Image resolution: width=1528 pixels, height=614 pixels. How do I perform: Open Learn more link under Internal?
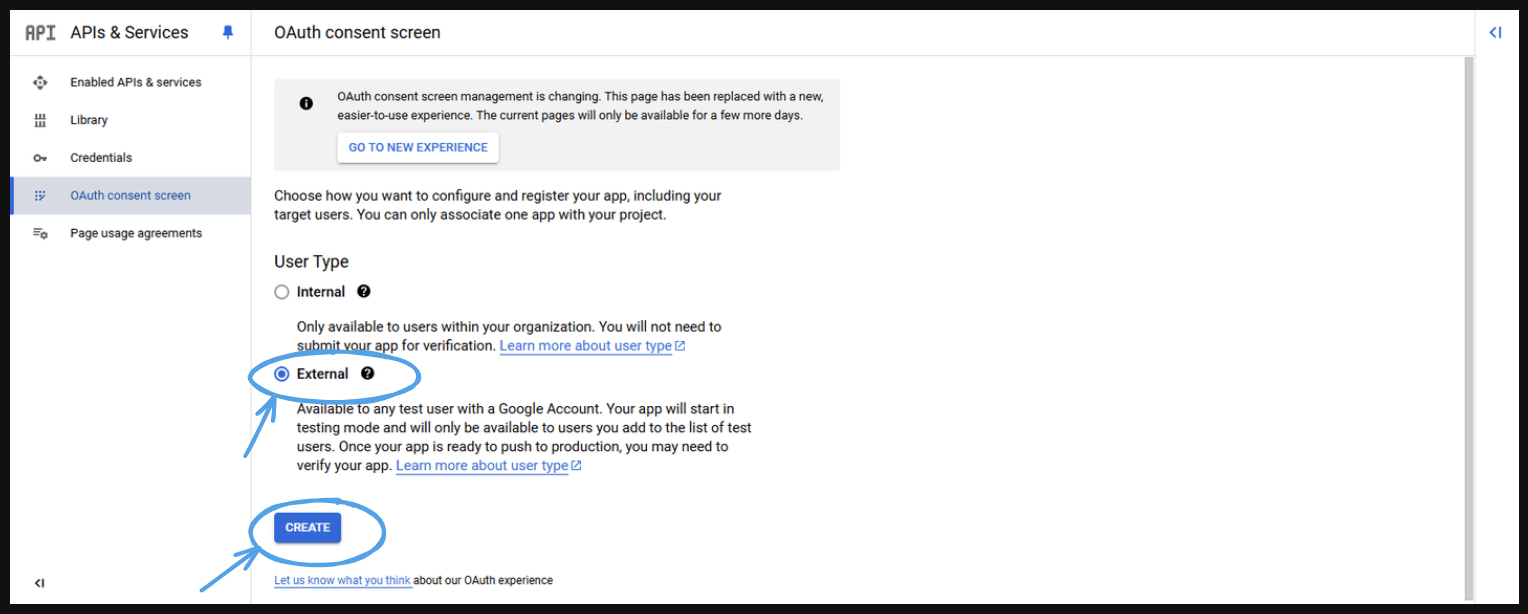tap(592, 346)
